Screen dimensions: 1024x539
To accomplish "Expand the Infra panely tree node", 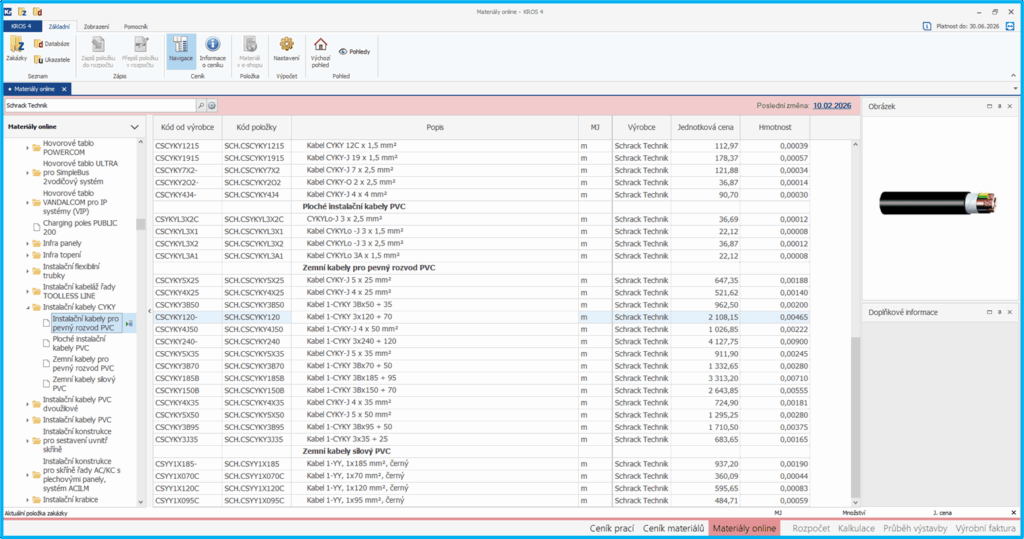I will [28, 242].
